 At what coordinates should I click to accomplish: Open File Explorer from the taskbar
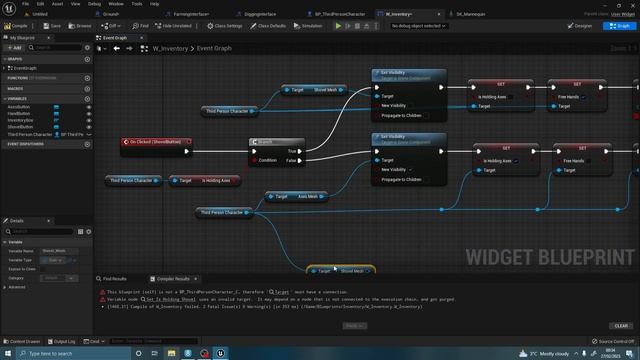pyautogui.click(x=171, y=353)
